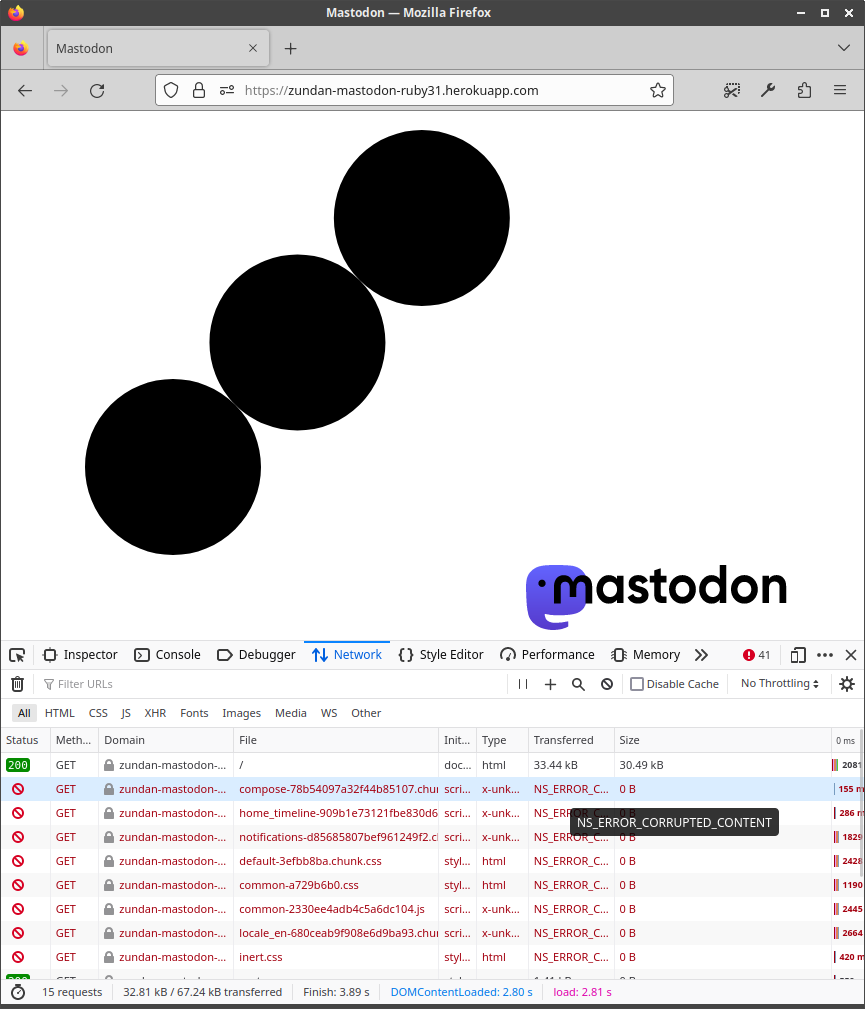Filter requests by Fonts
The width and height of the screenshot is (865, 1009).
pos(194,713)
